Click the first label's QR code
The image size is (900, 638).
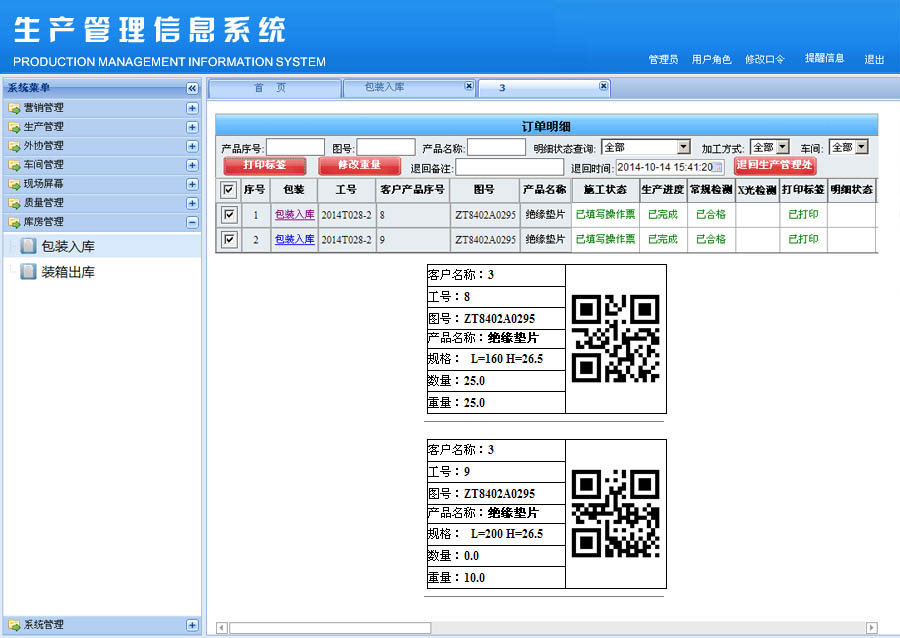coord(615,338)
